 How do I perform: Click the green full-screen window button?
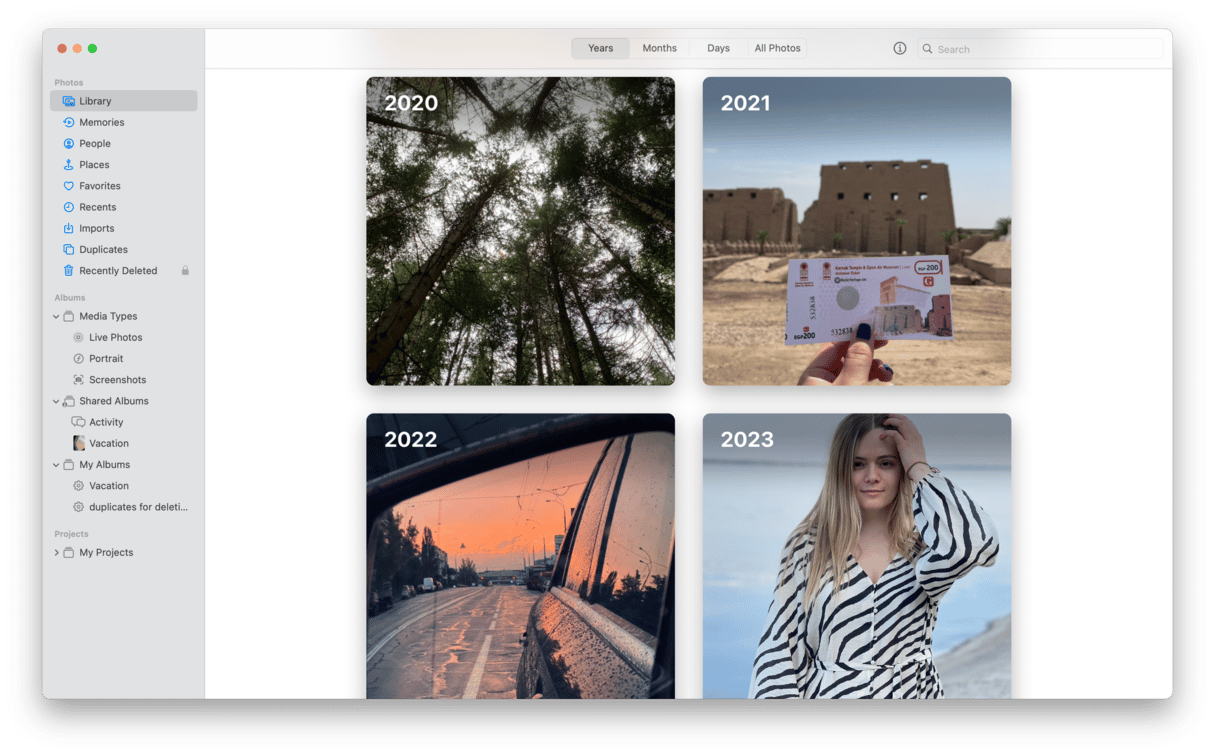(92, 48)
